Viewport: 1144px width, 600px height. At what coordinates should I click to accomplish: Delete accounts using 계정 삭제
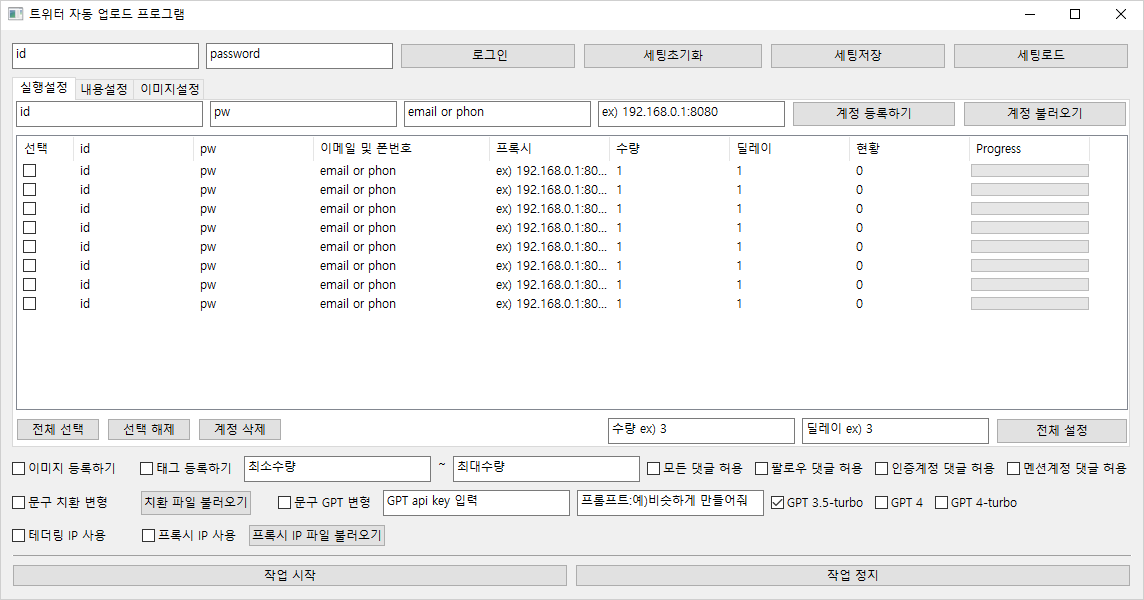point(240,430)
